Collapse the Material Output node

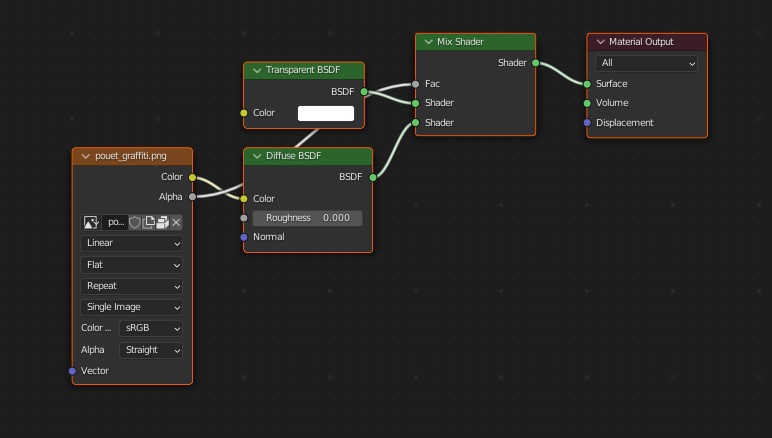coord(599,42)
